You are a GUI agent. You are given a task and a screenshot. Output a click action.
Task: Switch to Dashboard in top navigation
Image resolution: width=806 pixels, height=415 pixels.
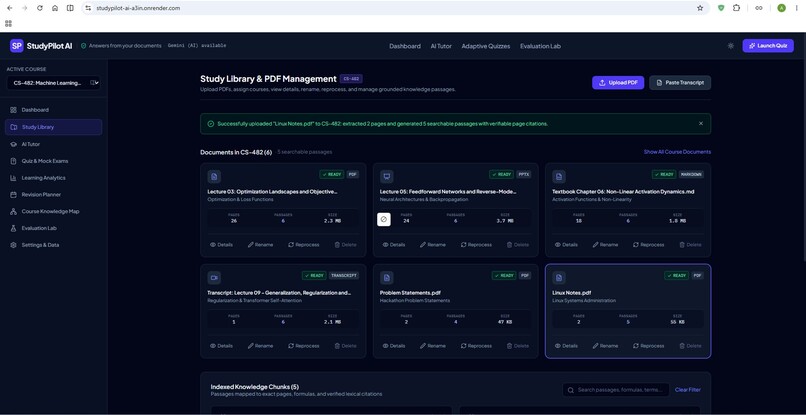point(405,46)
